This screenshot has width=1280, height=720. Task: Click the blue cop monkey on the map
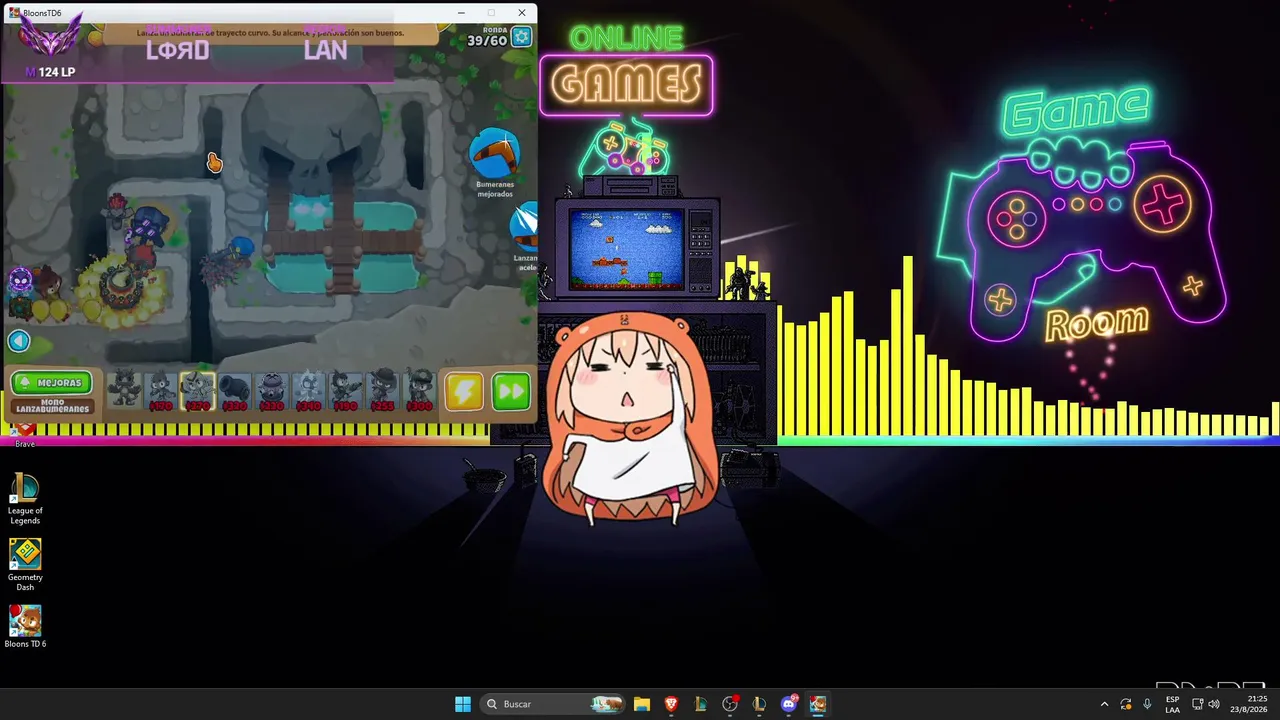click(x=241, y=250)
